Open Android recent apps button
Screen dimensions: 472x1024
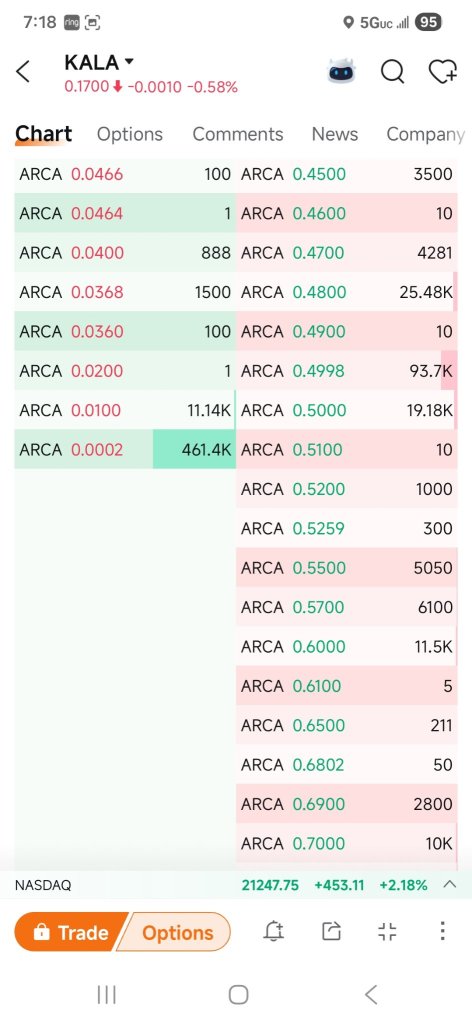click(106, 995)
